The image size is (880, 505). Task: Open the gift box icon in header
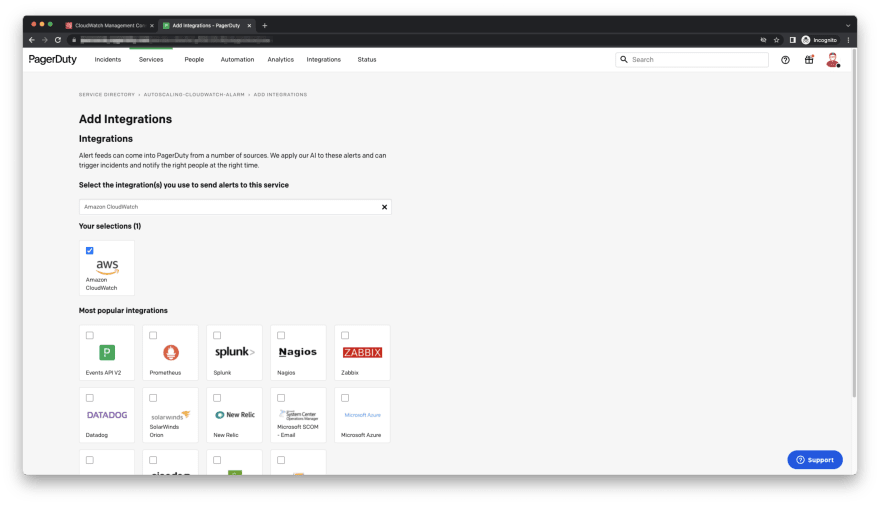pos(809,59)
